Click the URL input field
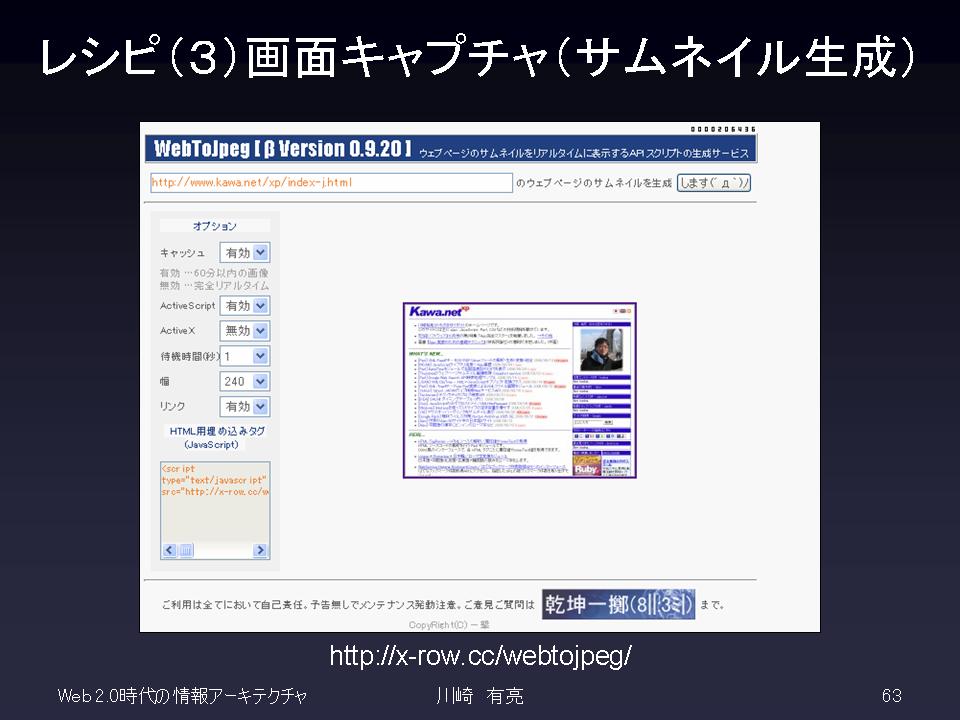The image size is (960, 720). pos(330,183)
